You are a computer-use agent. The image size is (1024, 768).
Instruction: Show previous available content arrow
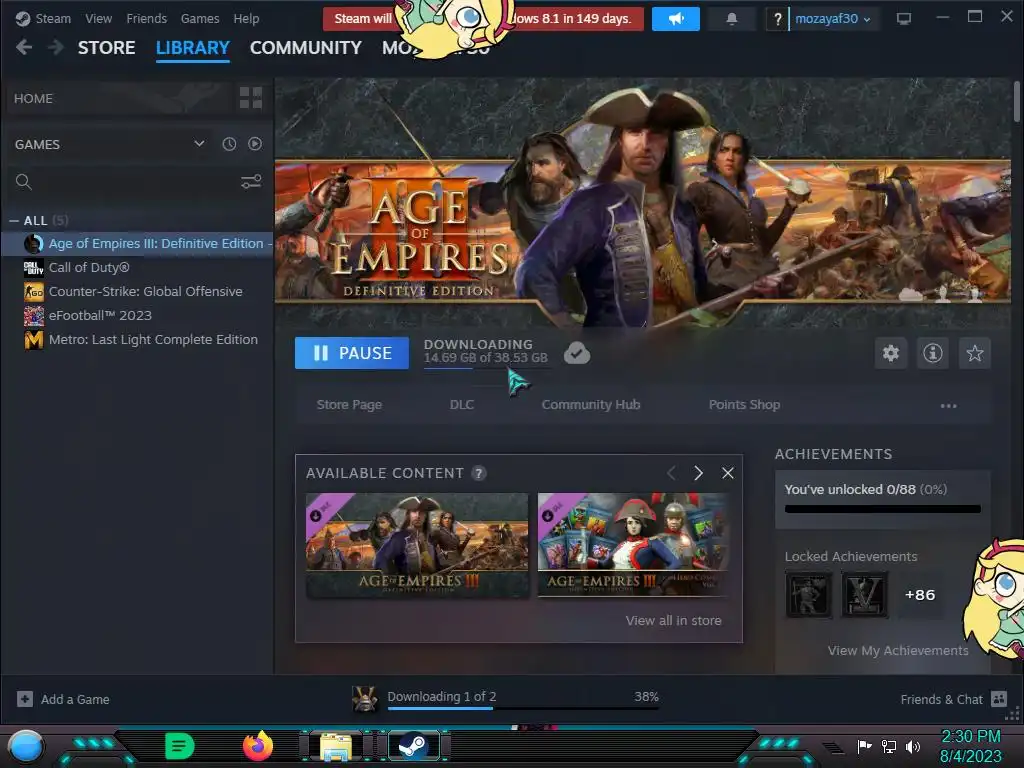[x=671, y=473]
